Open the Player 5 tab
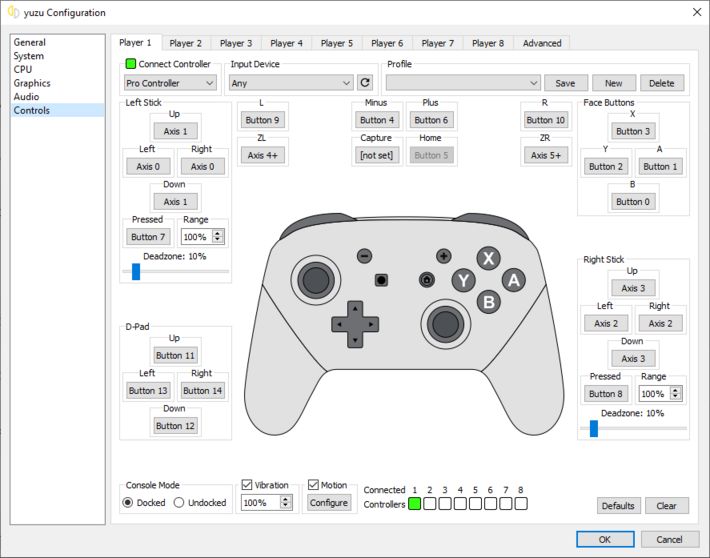This screenshot has width=710, height=558. (336, 43)
